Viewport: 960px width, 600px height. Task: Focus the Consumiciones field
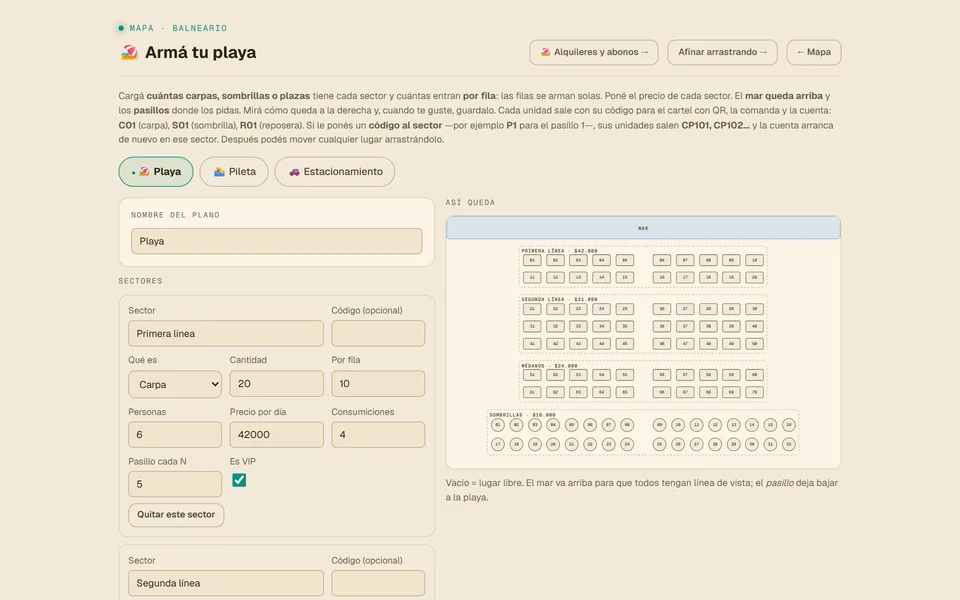378,435
